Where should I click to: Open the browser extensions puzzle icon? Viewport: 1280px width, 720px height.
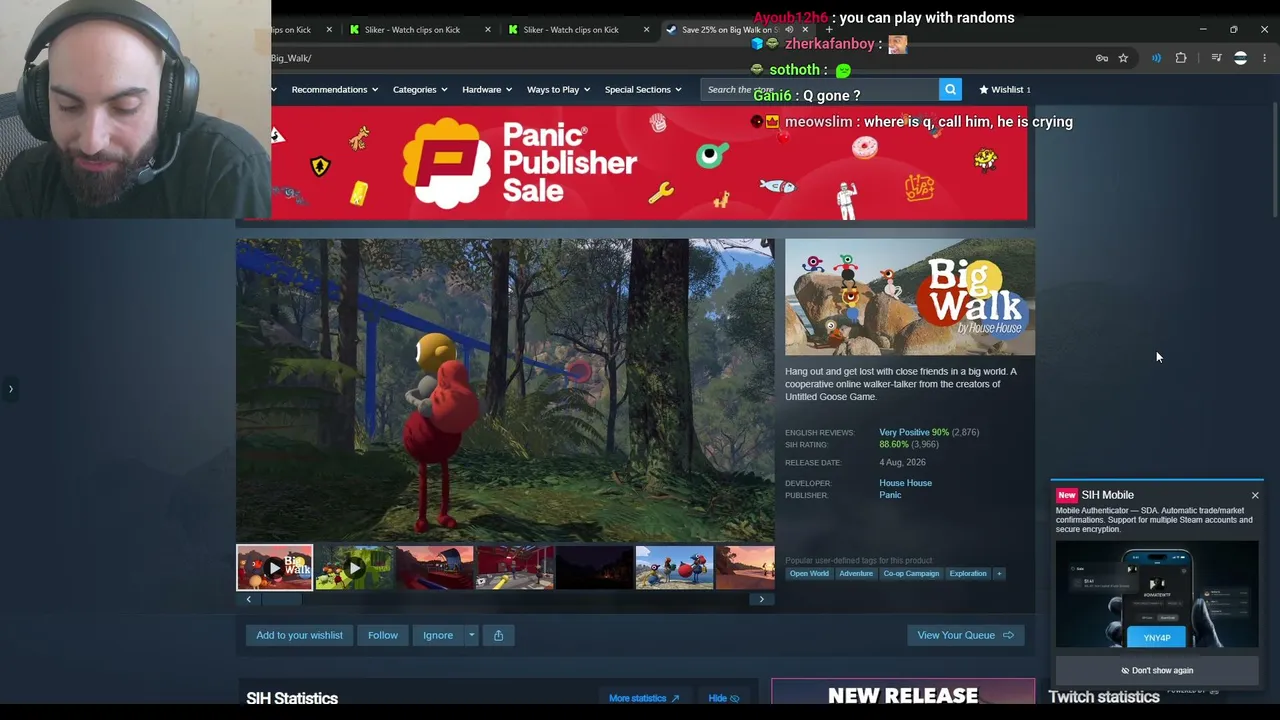[x=1181, y=58]
